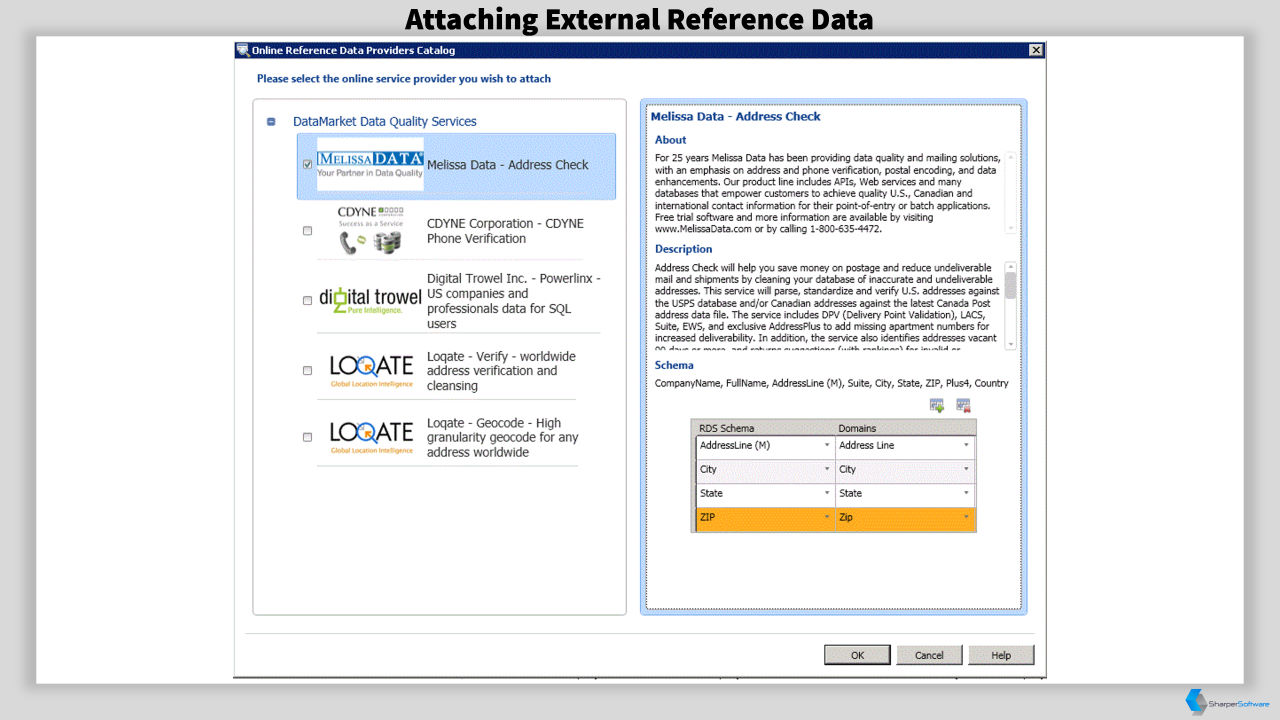Screen dimensions: 1280x720
Task: Open the City Domains dropdown
Action: coord(966,469)
